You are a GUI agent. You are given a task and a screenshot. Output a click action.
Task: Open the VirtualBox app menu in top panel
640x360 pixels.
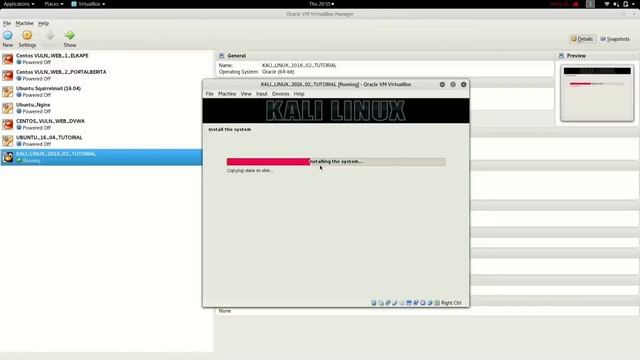click(x=88, y=4)
